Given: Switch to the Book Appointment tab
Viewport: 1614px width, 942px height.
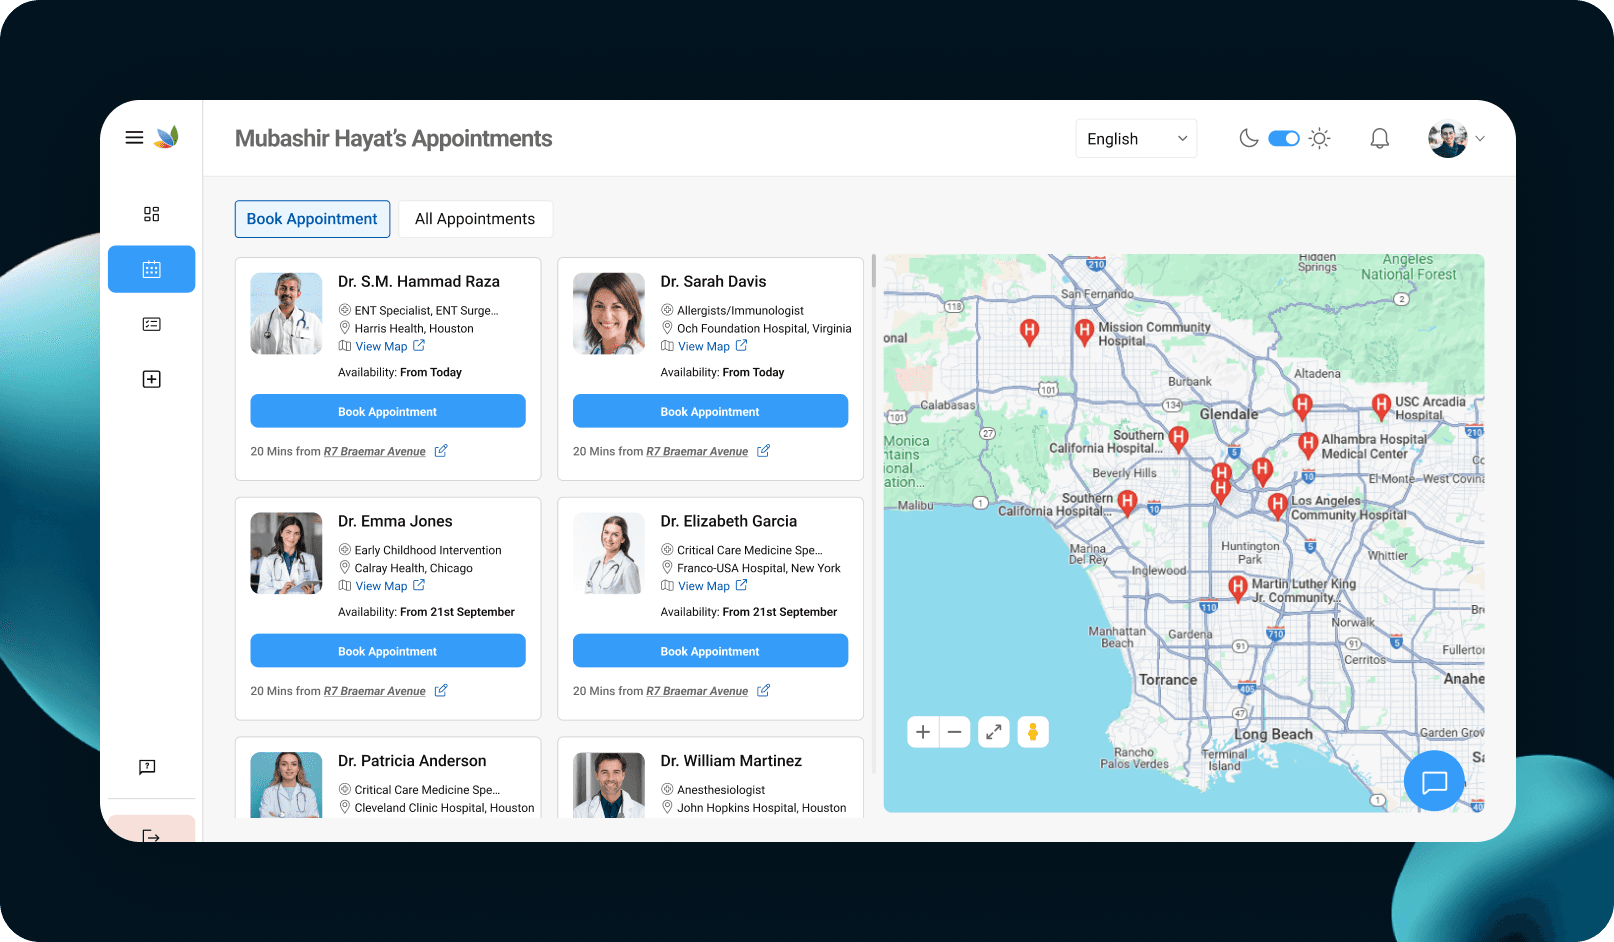Looking at the screenshot, I should tap(312, 219).
